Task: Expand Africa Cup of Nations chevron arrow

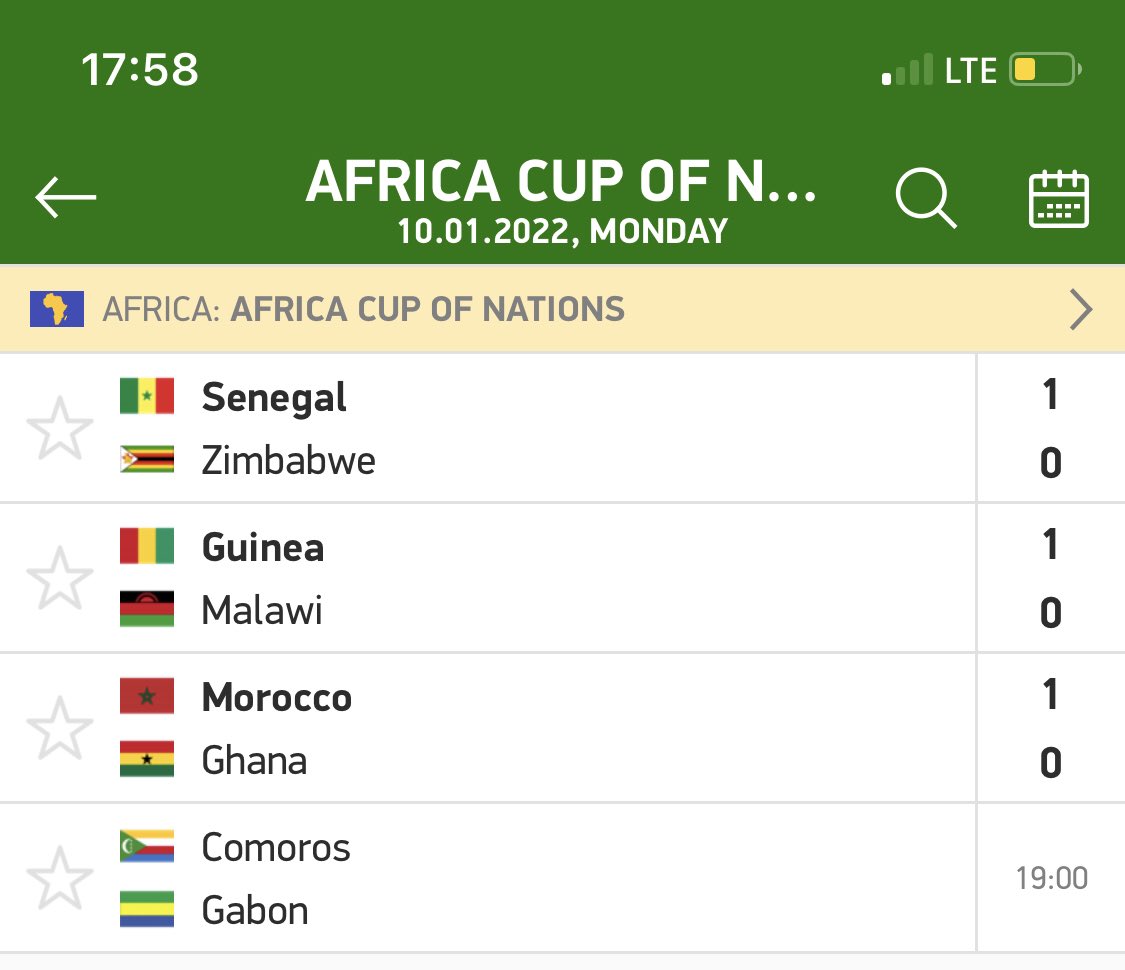Action: [1081, 309]
